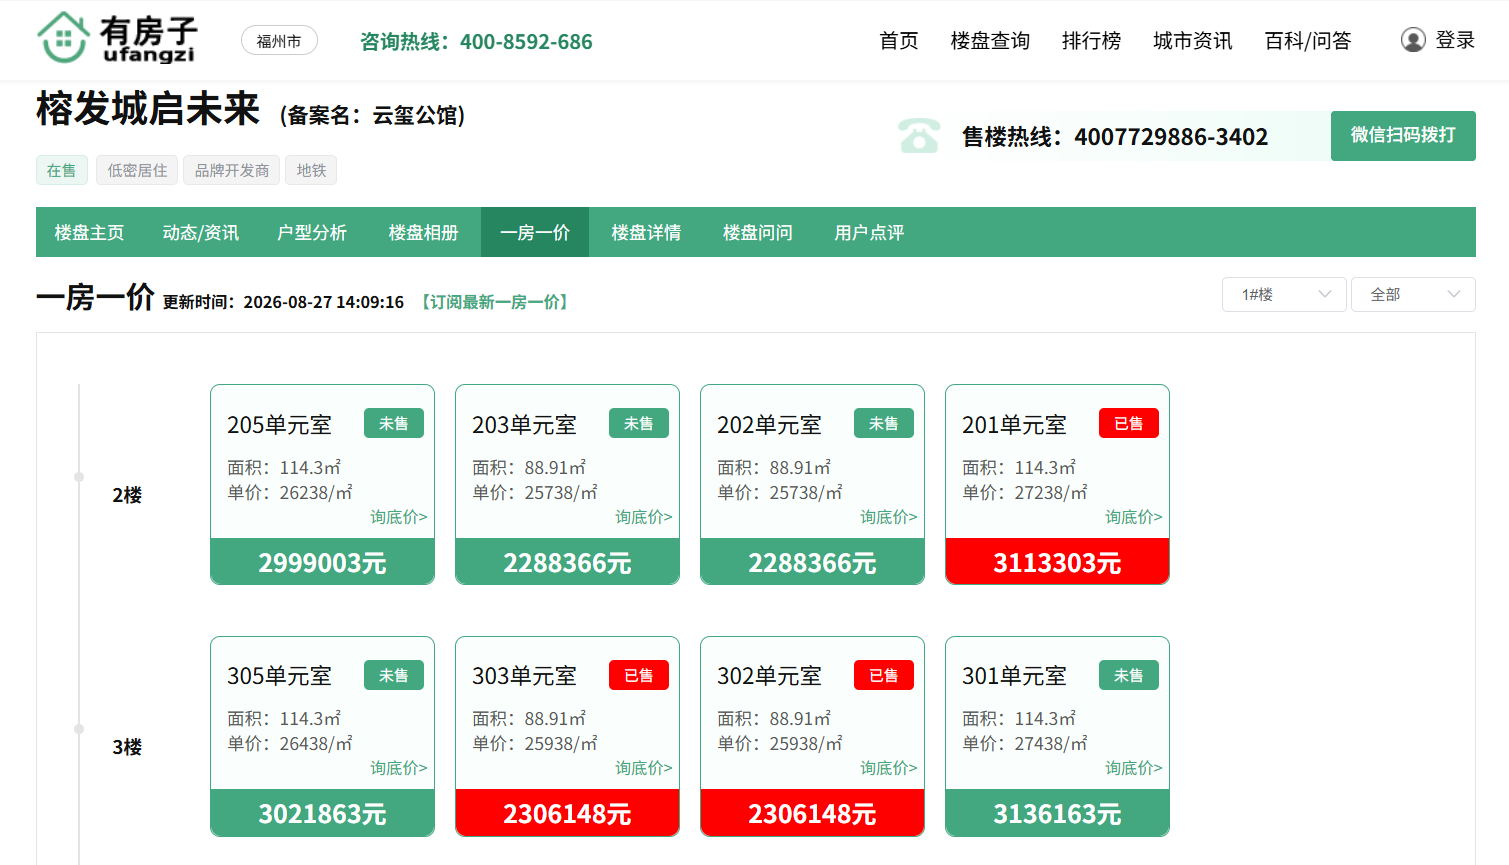
Task: Click 询底价 link for unit 202
Action: 889,517
